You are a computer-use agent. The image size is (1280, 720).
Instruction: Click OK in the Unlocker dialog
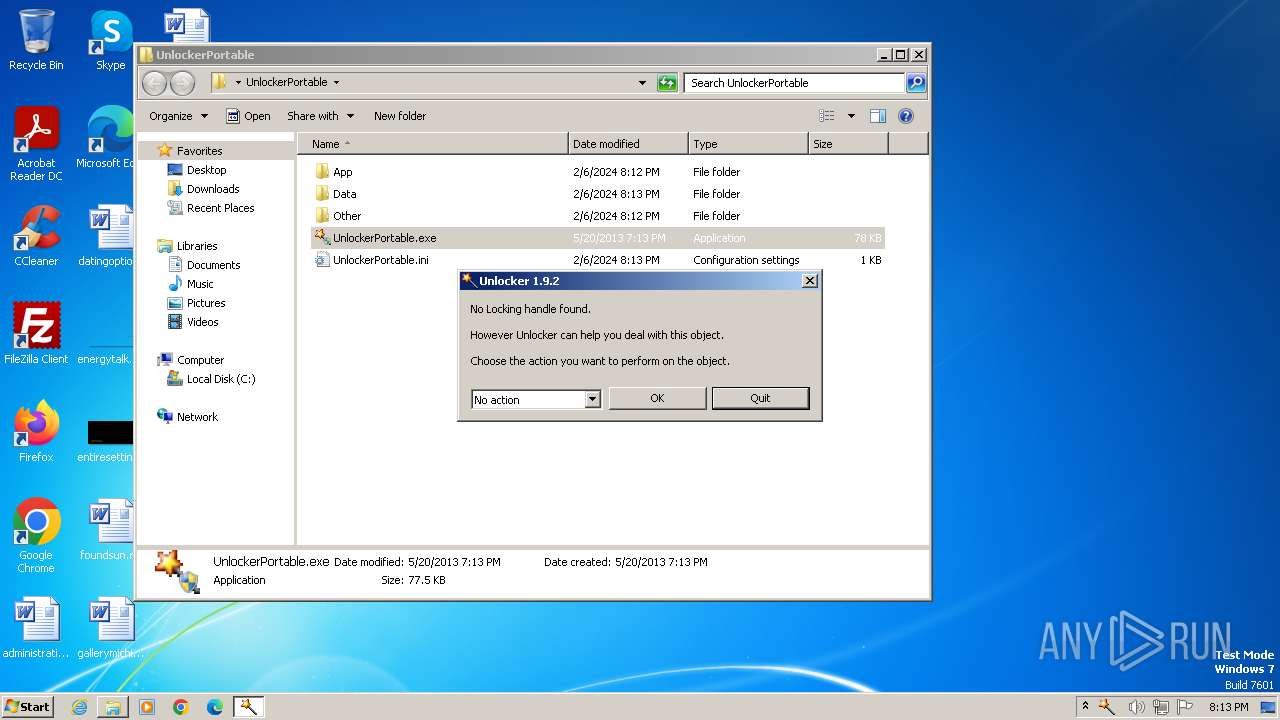(657, 398)
